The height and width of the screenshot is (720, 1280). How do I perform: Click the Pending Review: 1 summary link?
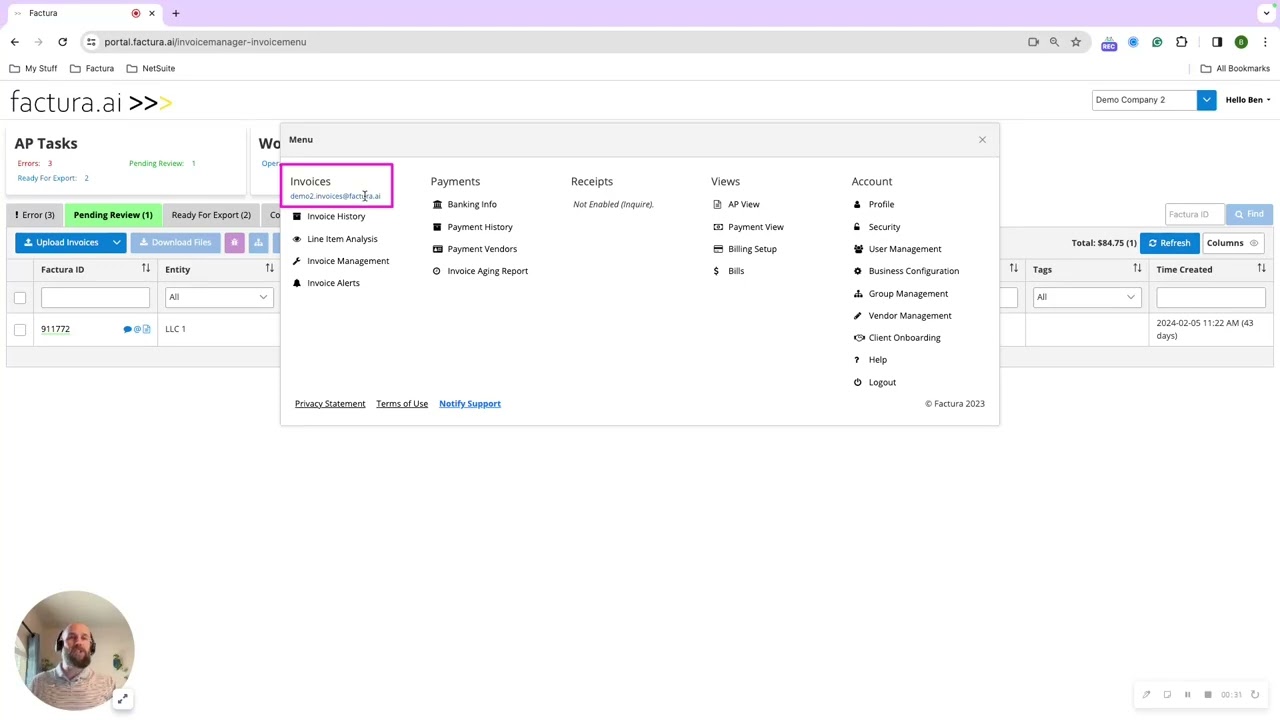[x=162, y=163]
